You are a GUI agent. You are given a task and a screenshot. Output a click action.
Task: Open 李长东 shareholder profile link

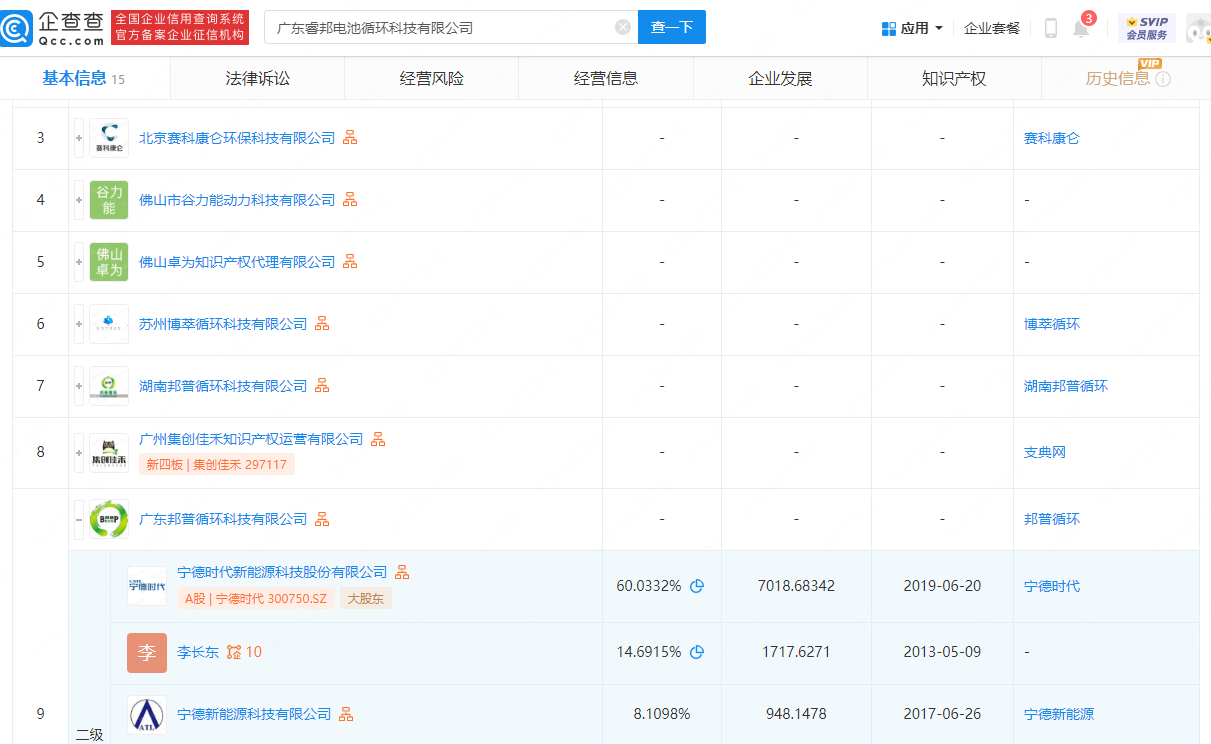(198, 652)
